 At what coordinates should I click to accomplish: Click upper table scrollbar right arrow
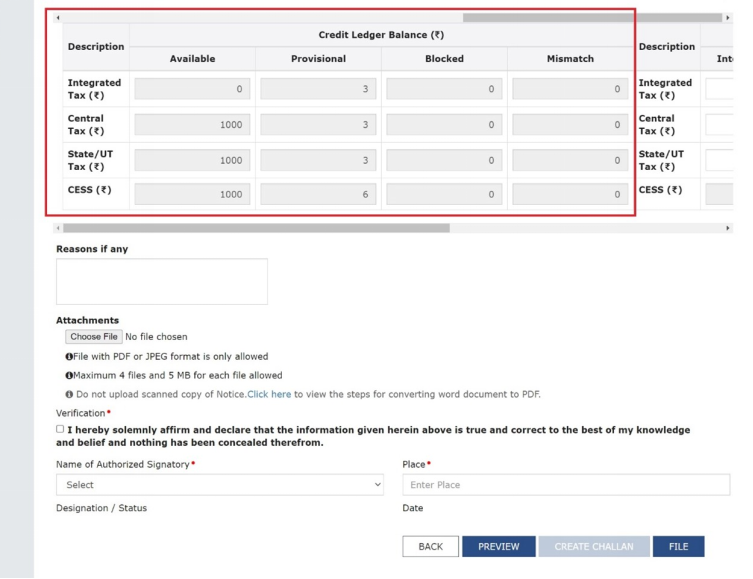click(x=728, y=18)
